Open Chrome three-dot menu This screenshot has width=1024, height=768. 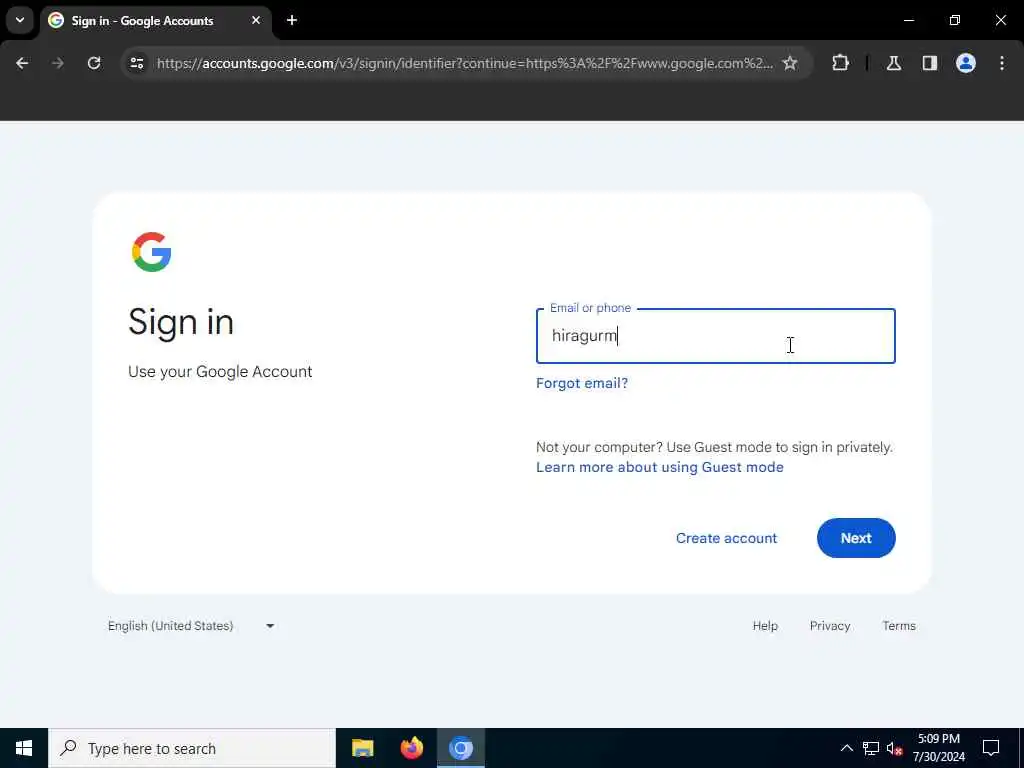tap(1002, 63)
